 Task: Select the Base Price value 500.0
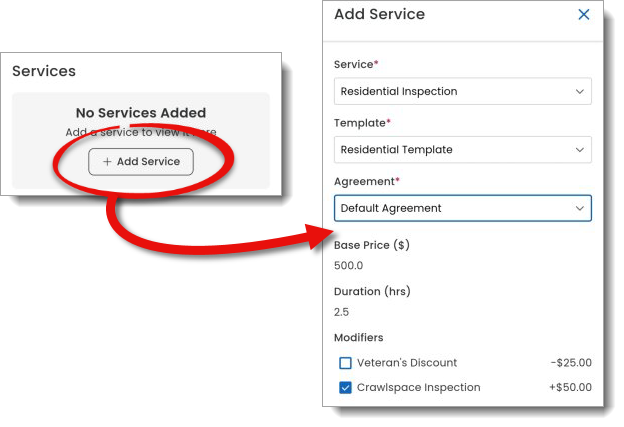tap(348, 266)
